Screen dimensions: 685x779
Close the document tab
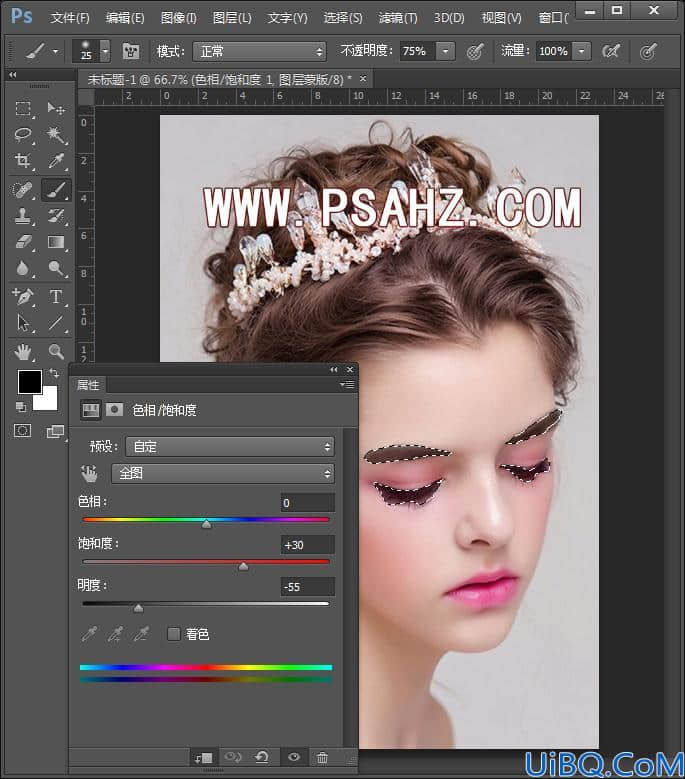[x=363, y=78]
